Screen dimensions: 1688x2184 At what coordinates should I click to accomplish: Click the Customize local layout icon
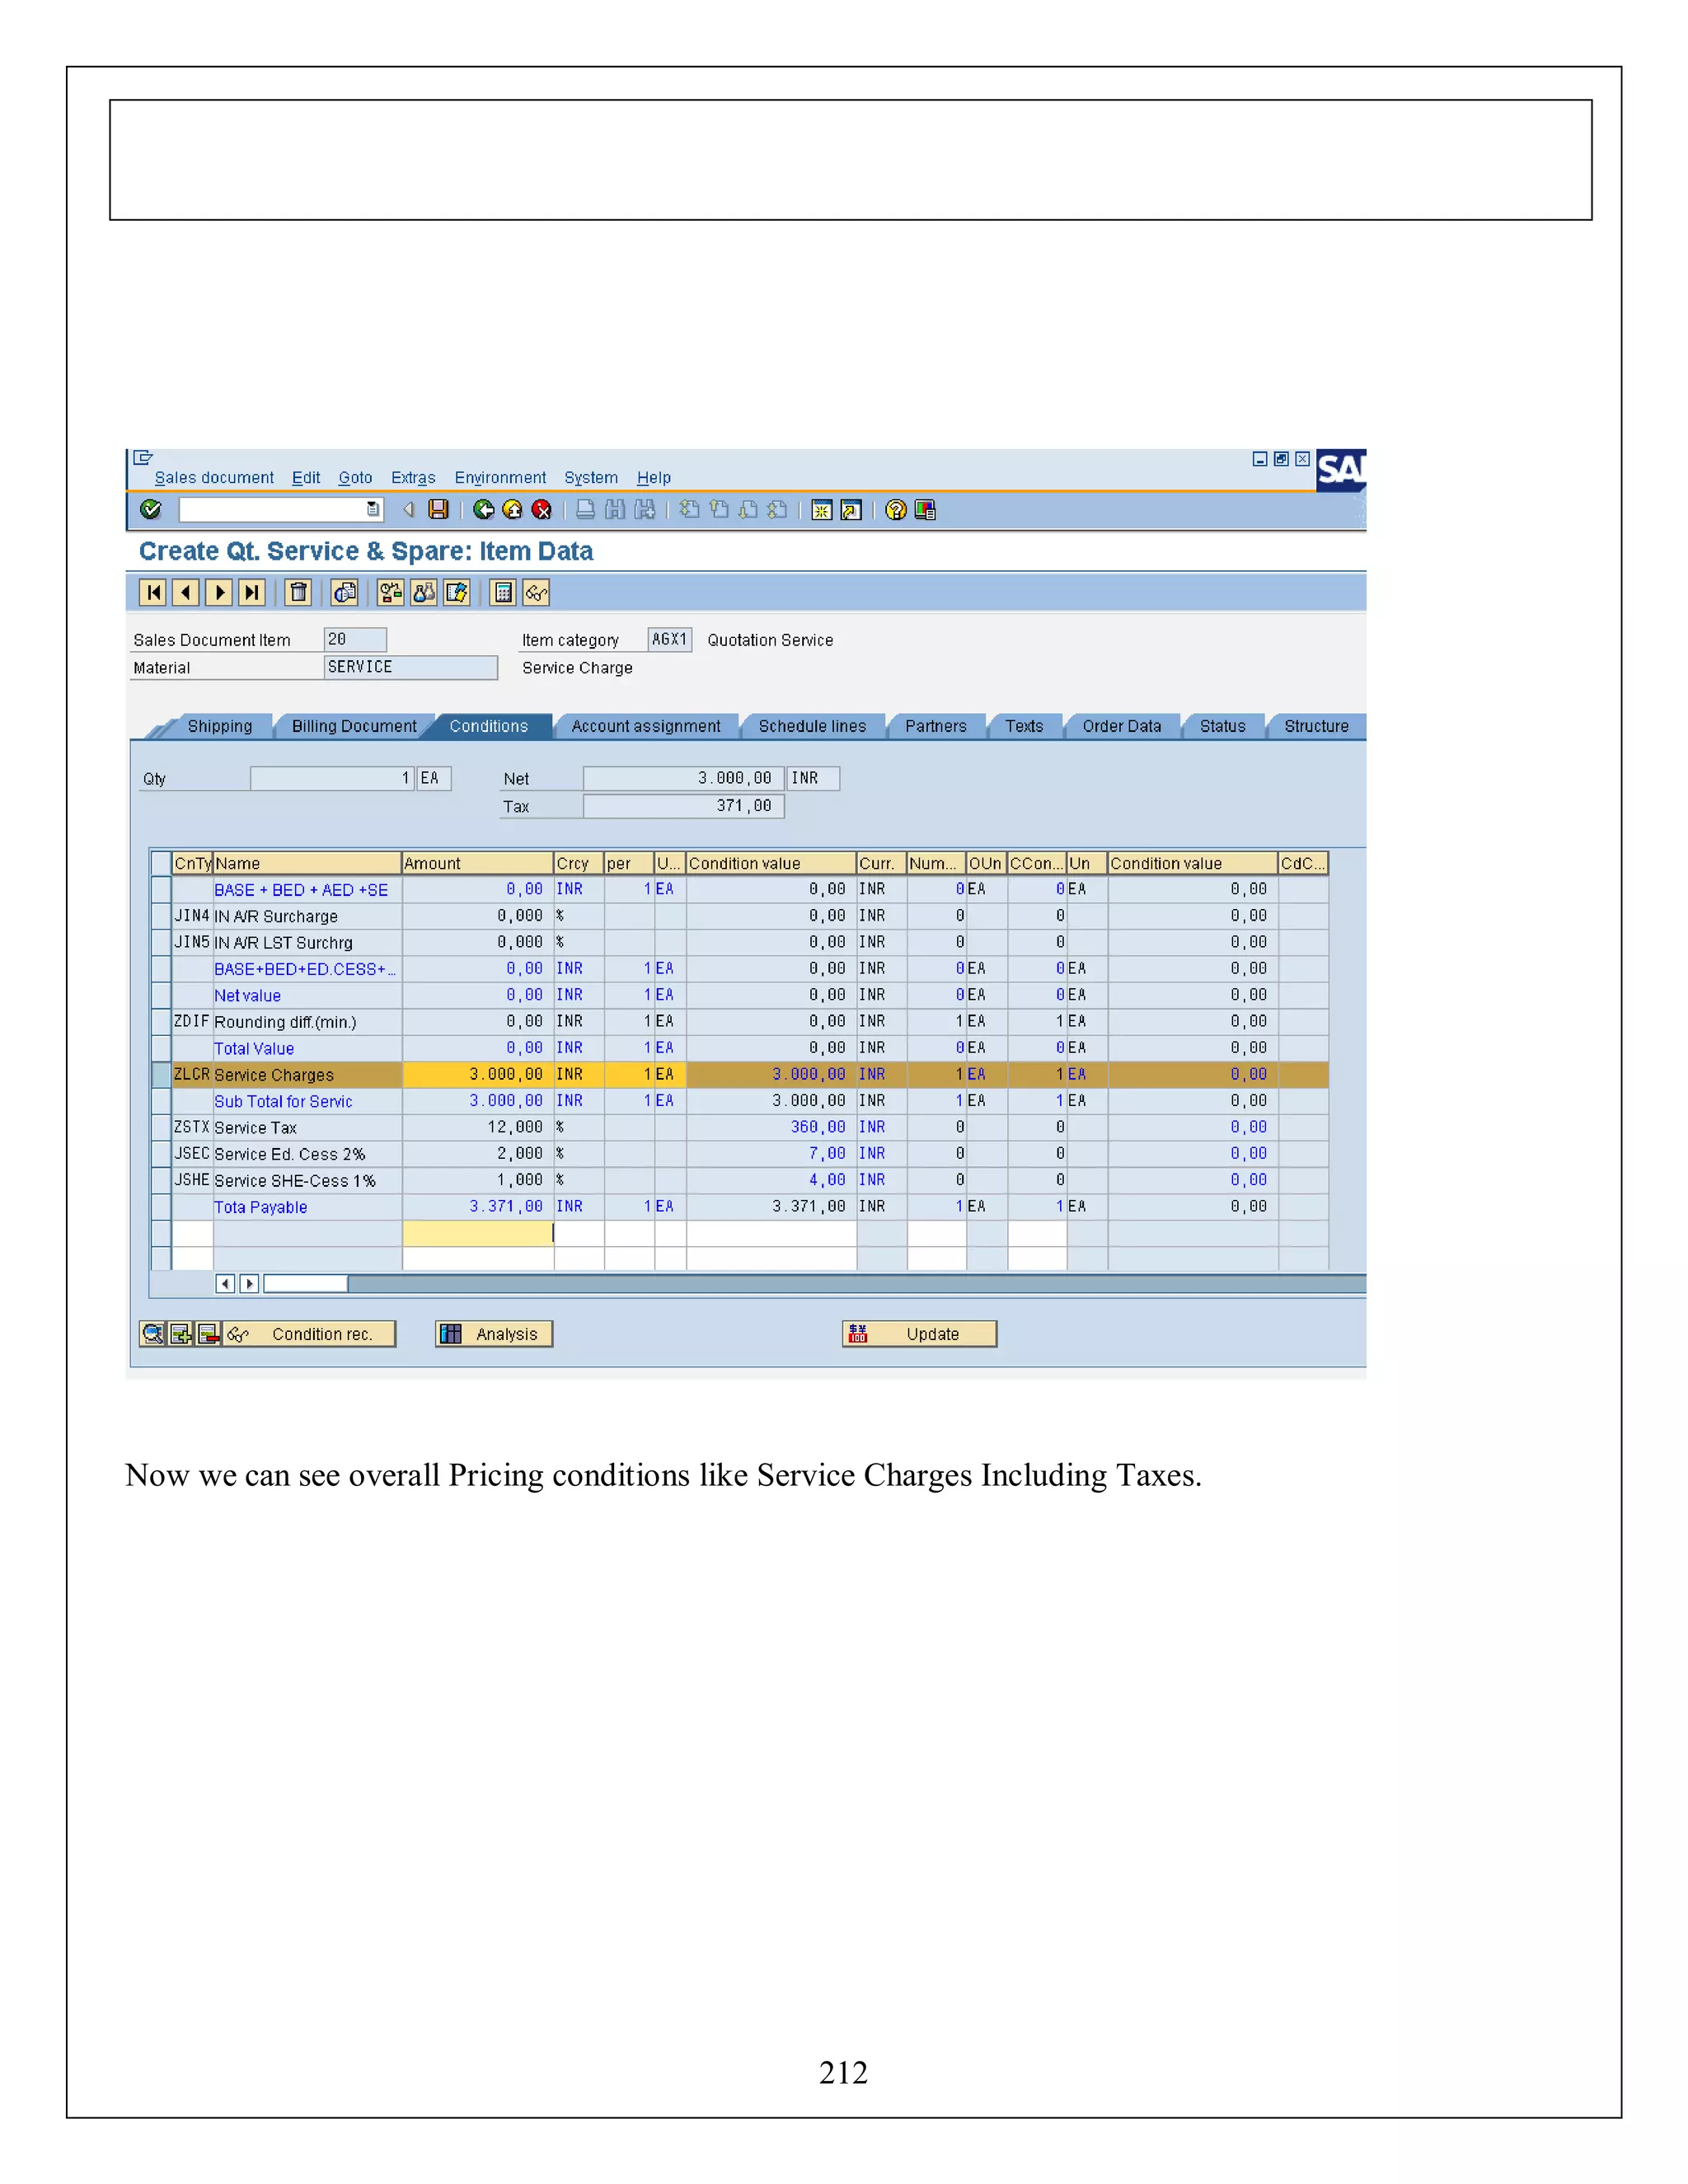[925, 510]
